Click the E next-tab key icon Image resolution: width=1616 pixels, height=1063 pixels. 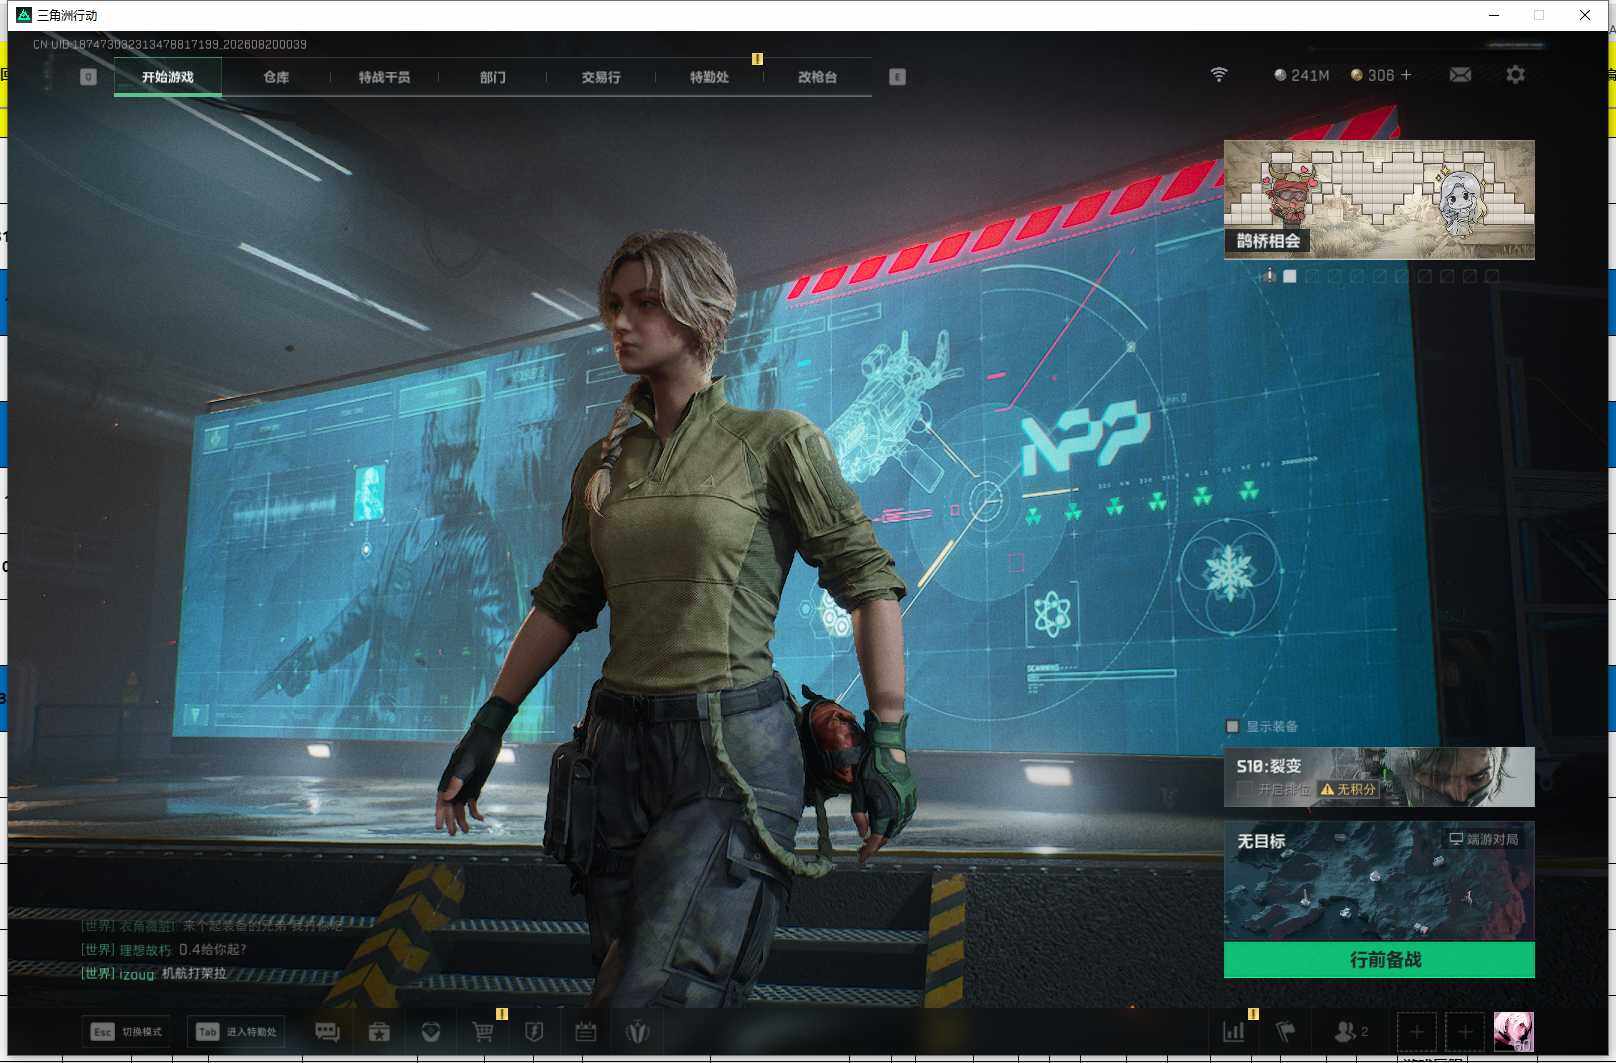(897, 77)
